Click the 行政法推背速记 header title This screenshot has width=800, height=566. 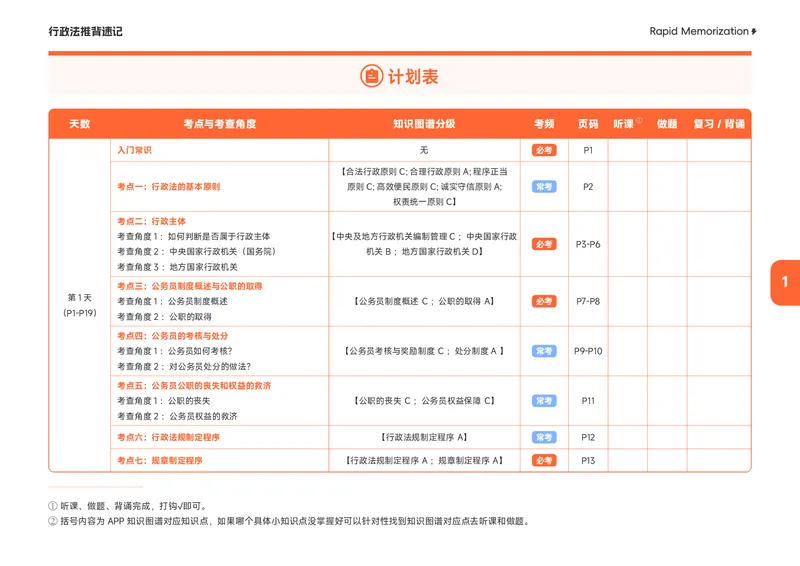click(x=86, y=32)
